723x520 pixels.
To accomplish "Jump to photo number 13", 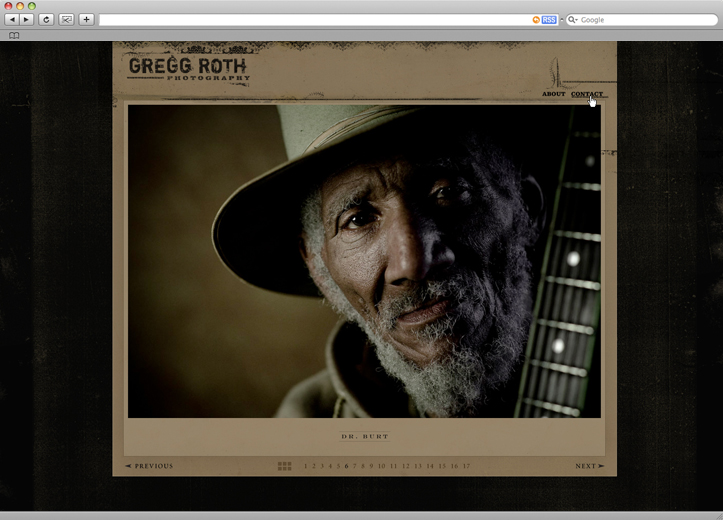I will (x=418, y=466).
